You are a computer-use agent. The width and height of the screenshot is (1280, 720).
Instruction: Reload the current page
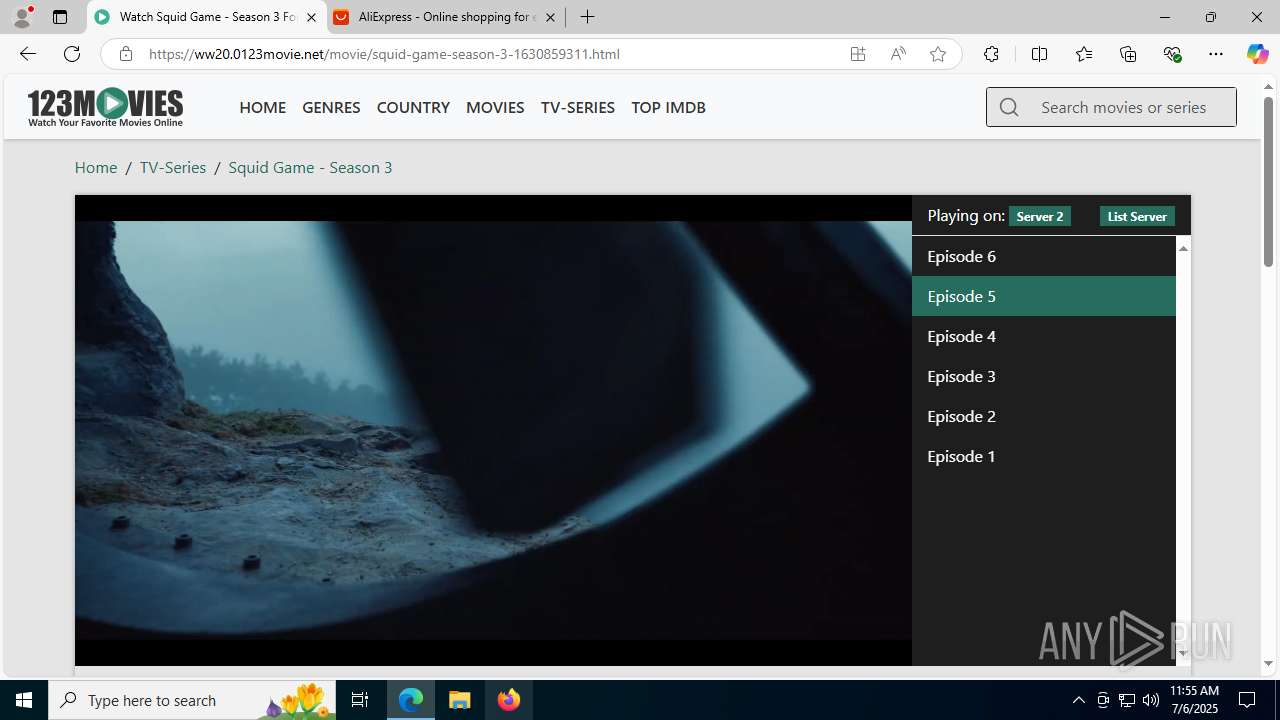click(x=72, y=54)
